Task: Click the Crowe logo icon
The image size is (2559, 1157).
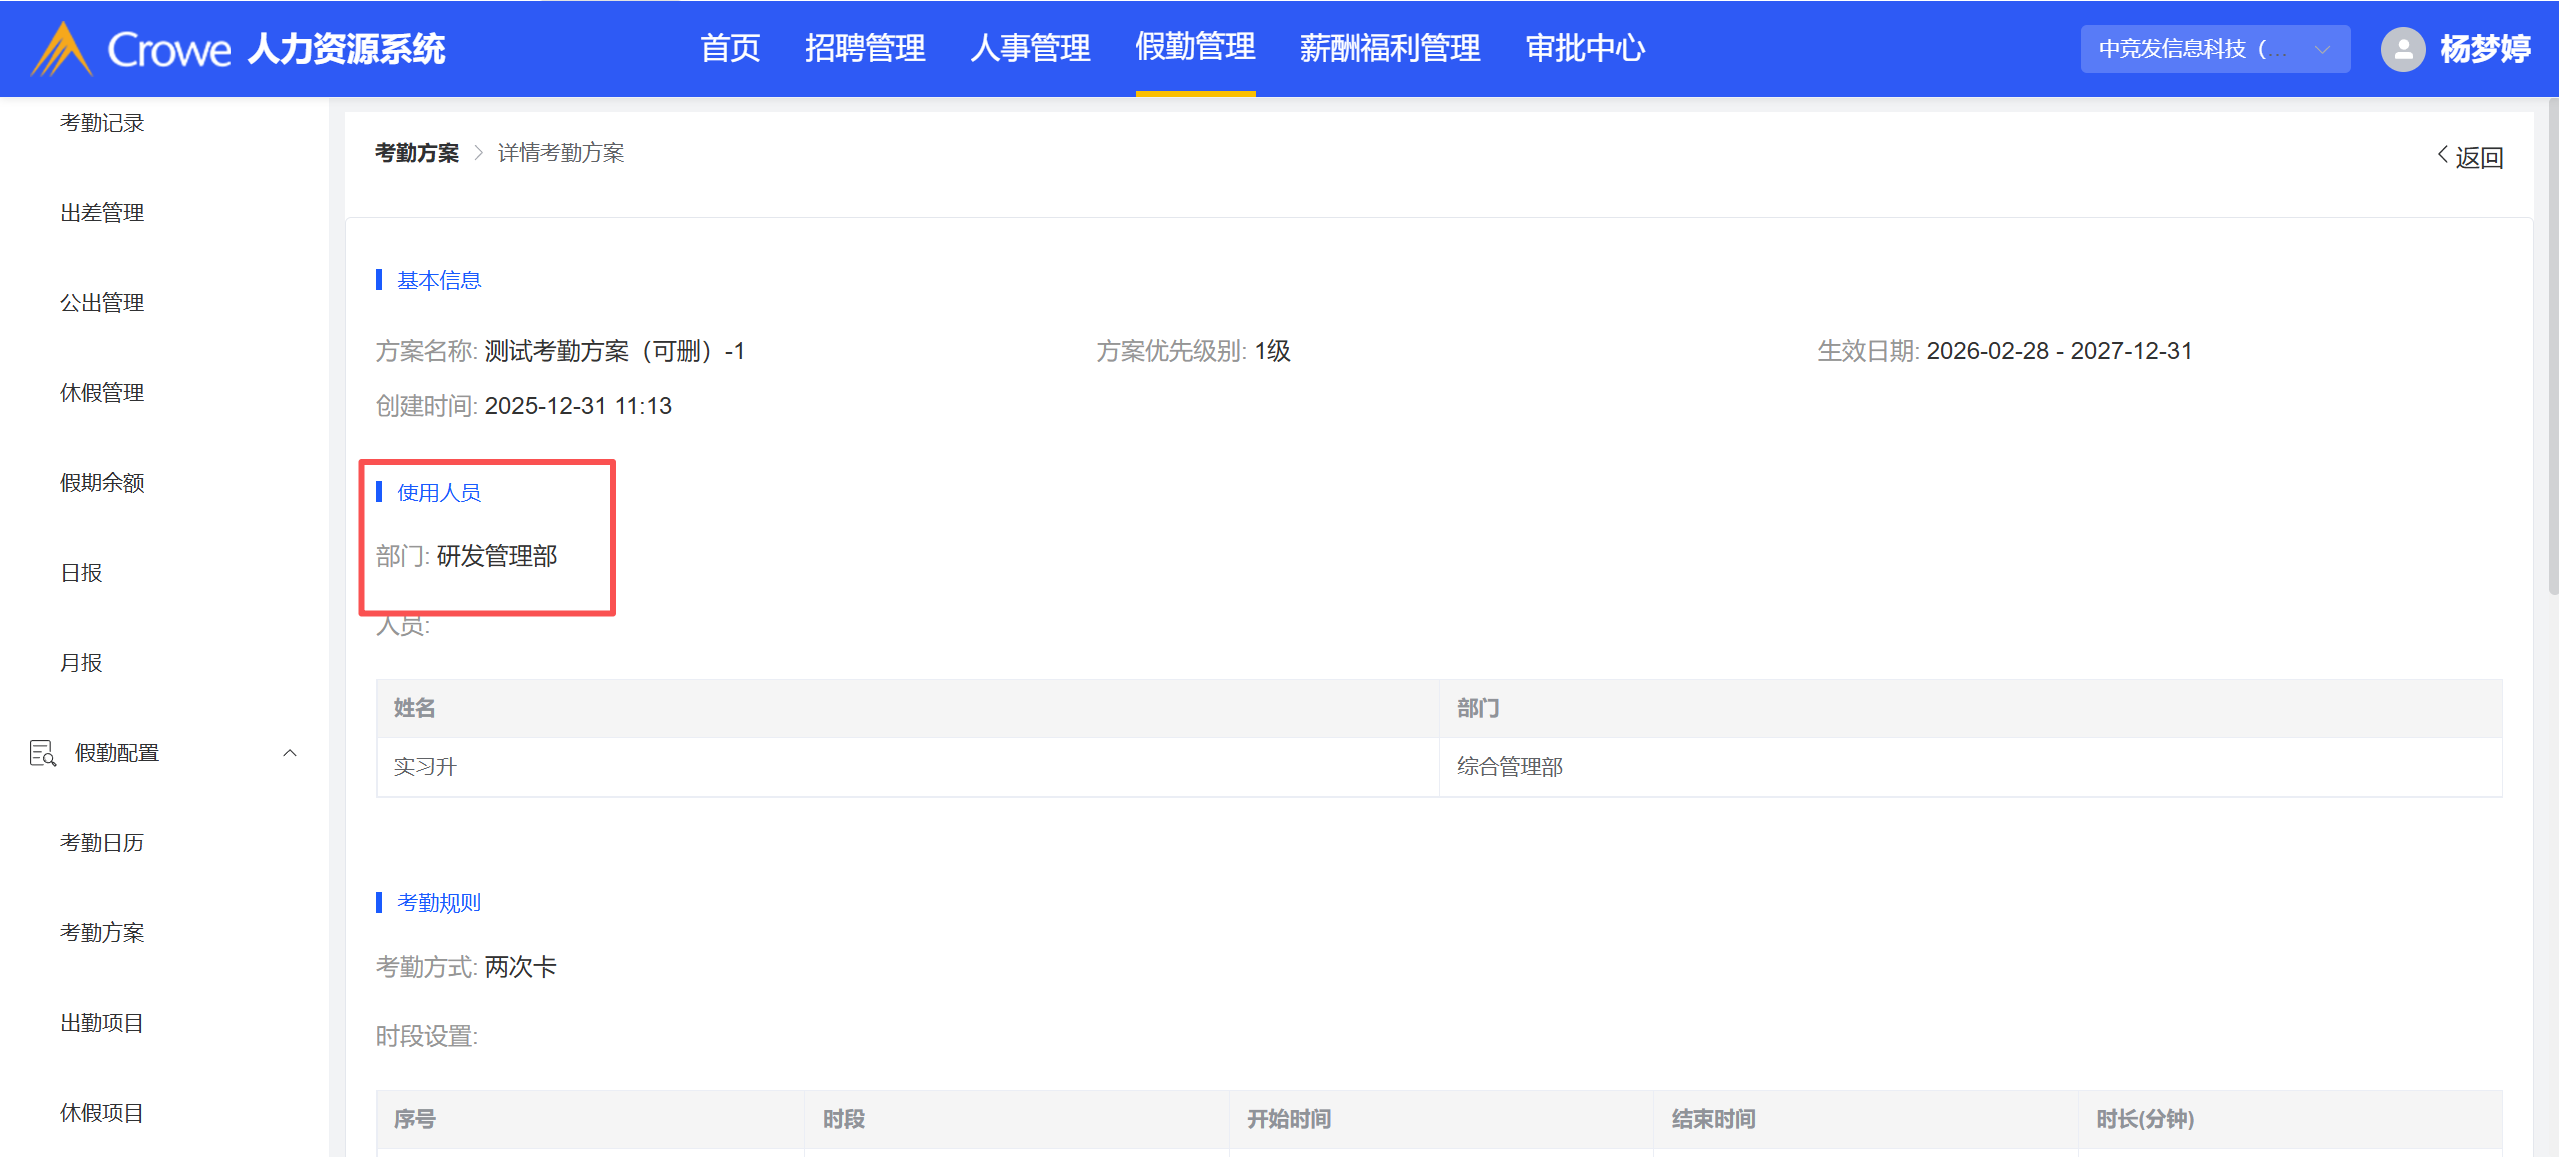Action: [x=62, y=49]
